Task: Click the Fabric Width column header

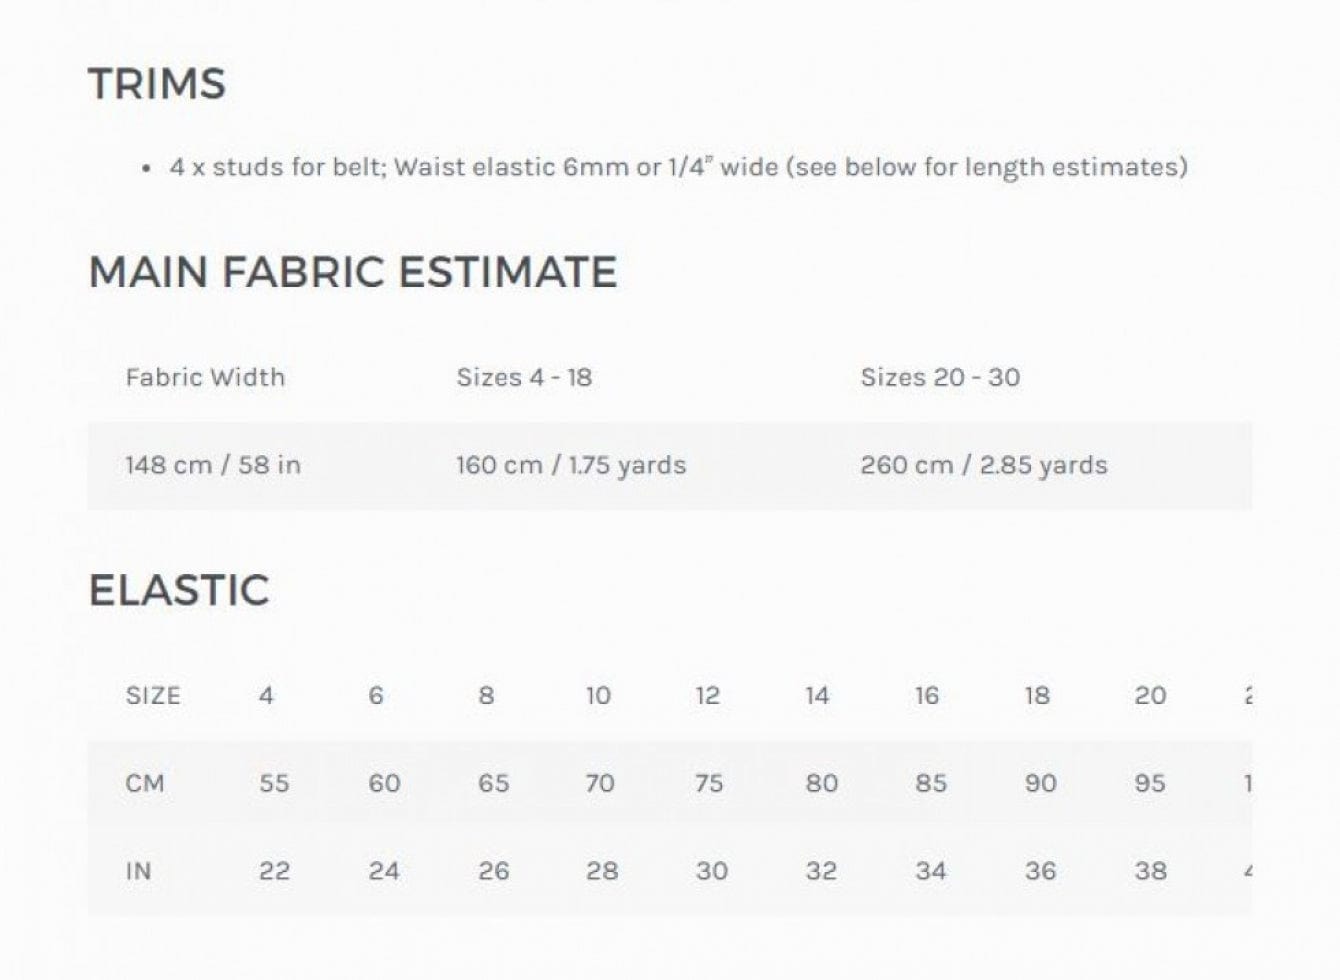Action: point(205,378)
